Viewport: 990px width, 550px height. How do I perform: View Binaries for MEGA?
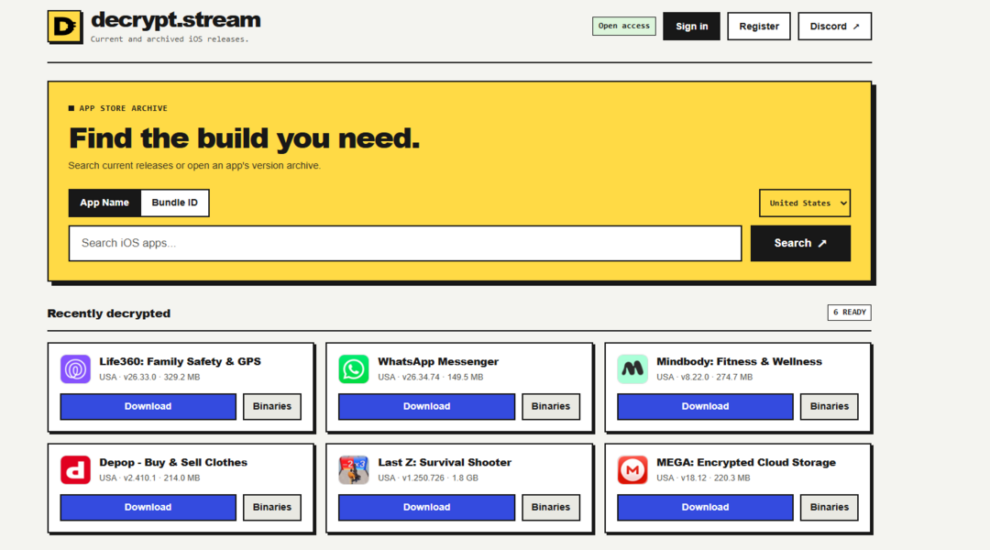point(829,508)
